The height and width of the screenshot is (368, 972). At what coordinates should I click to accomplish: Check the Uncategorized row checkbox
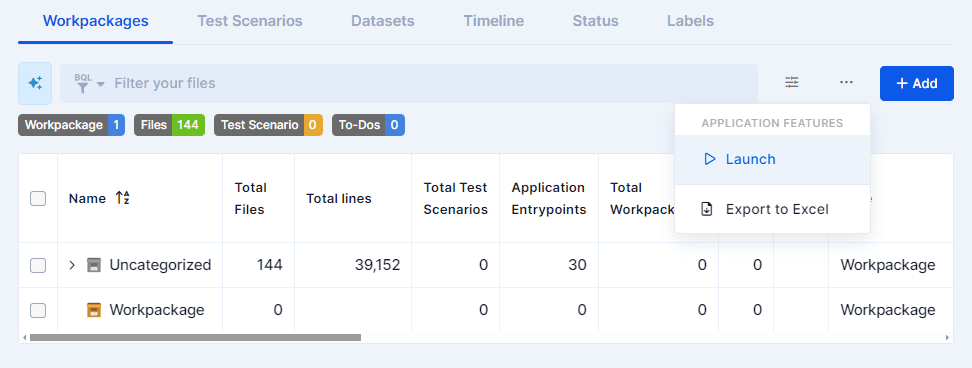coord(38,265)
